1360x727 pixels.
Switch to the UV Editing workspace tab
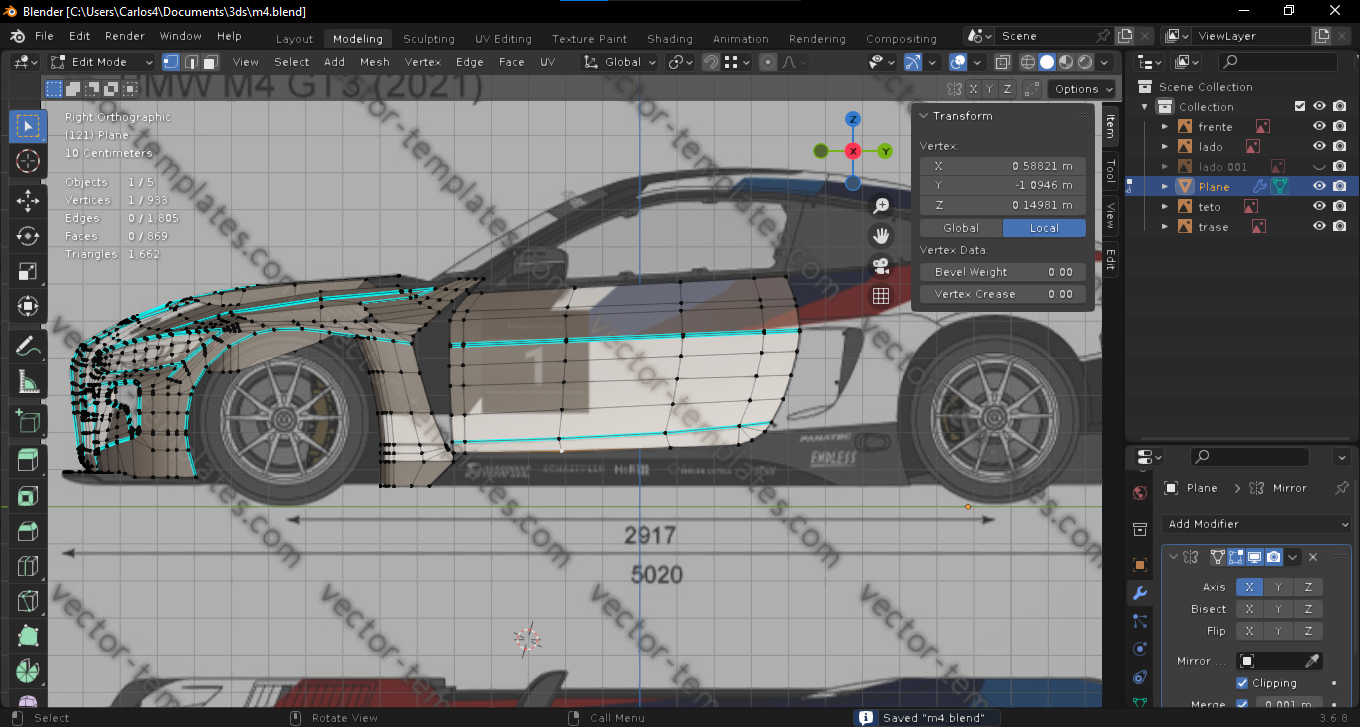pos(503,39)
